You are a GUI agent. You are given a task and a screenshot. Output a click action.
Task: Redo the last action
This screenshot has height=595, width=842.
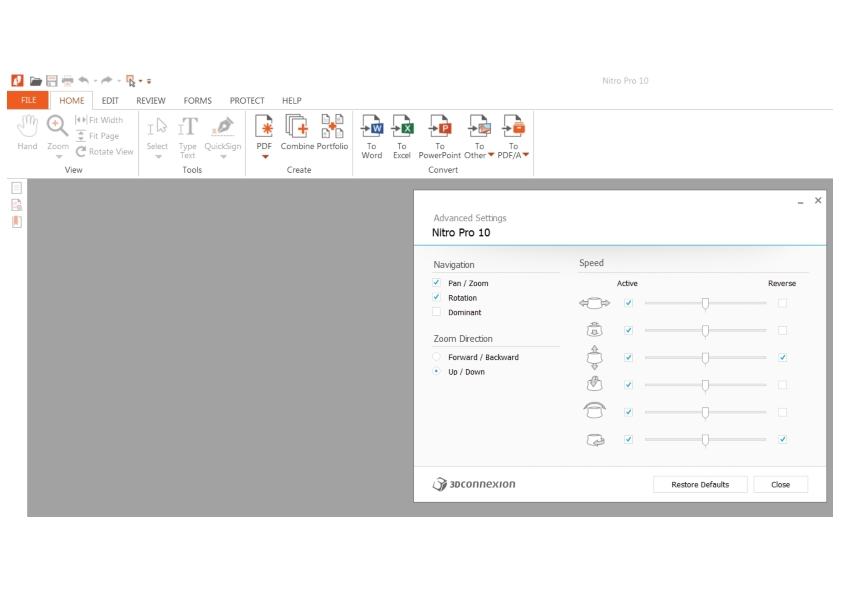(x=106, y=81)
